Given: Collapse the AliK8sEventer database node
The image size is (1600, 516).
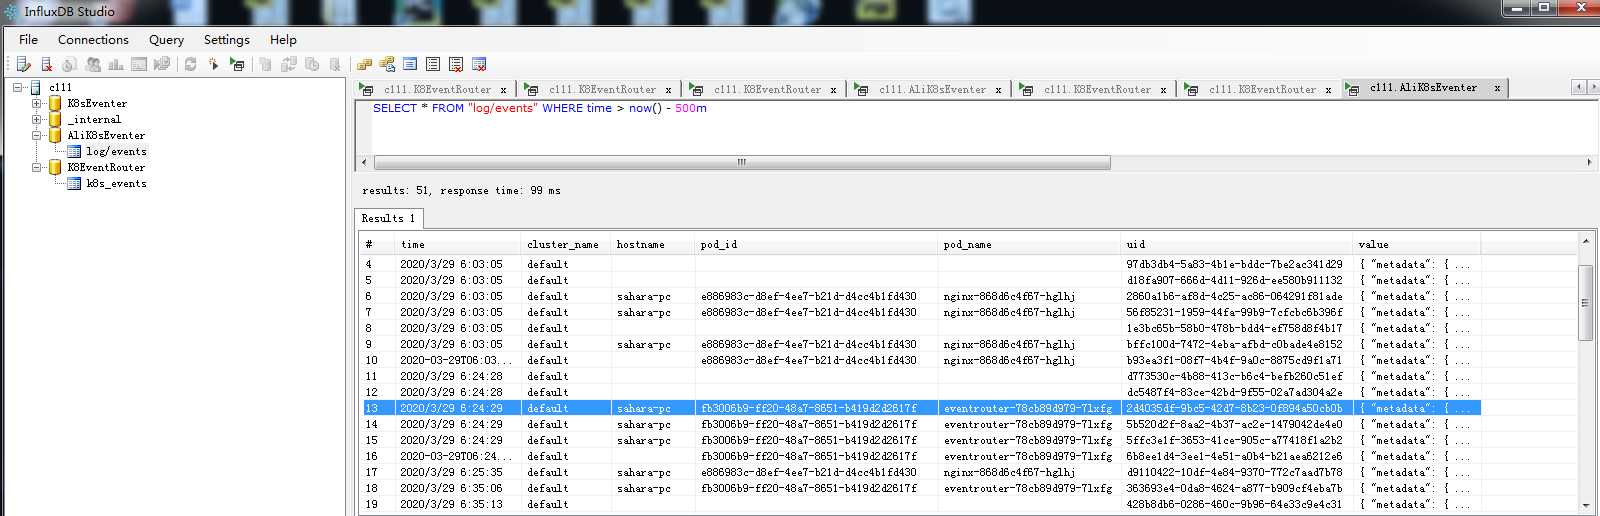Looking at the screenshot, I should pos(37,135).
